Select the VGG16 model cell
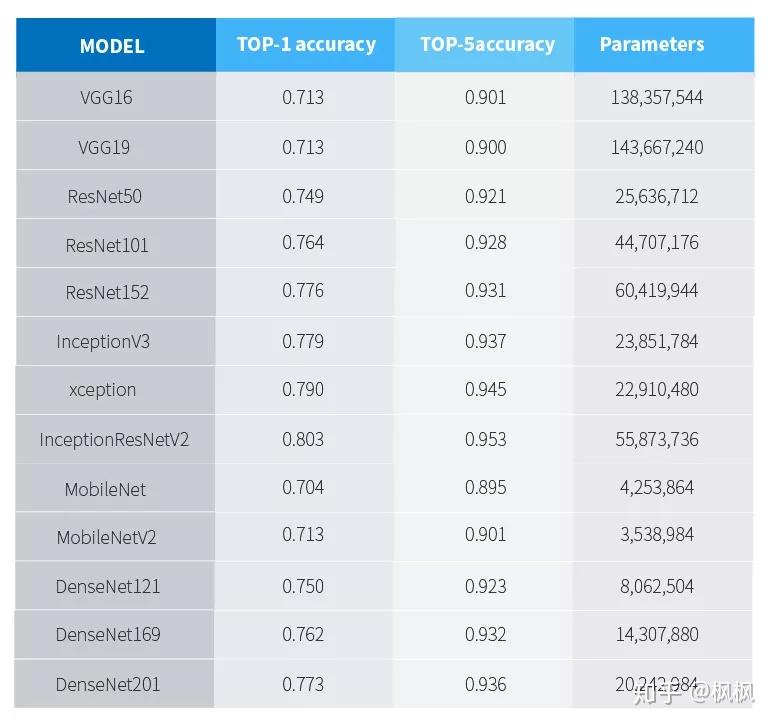The height and width of the screenshot is (724, 775). 106,98
